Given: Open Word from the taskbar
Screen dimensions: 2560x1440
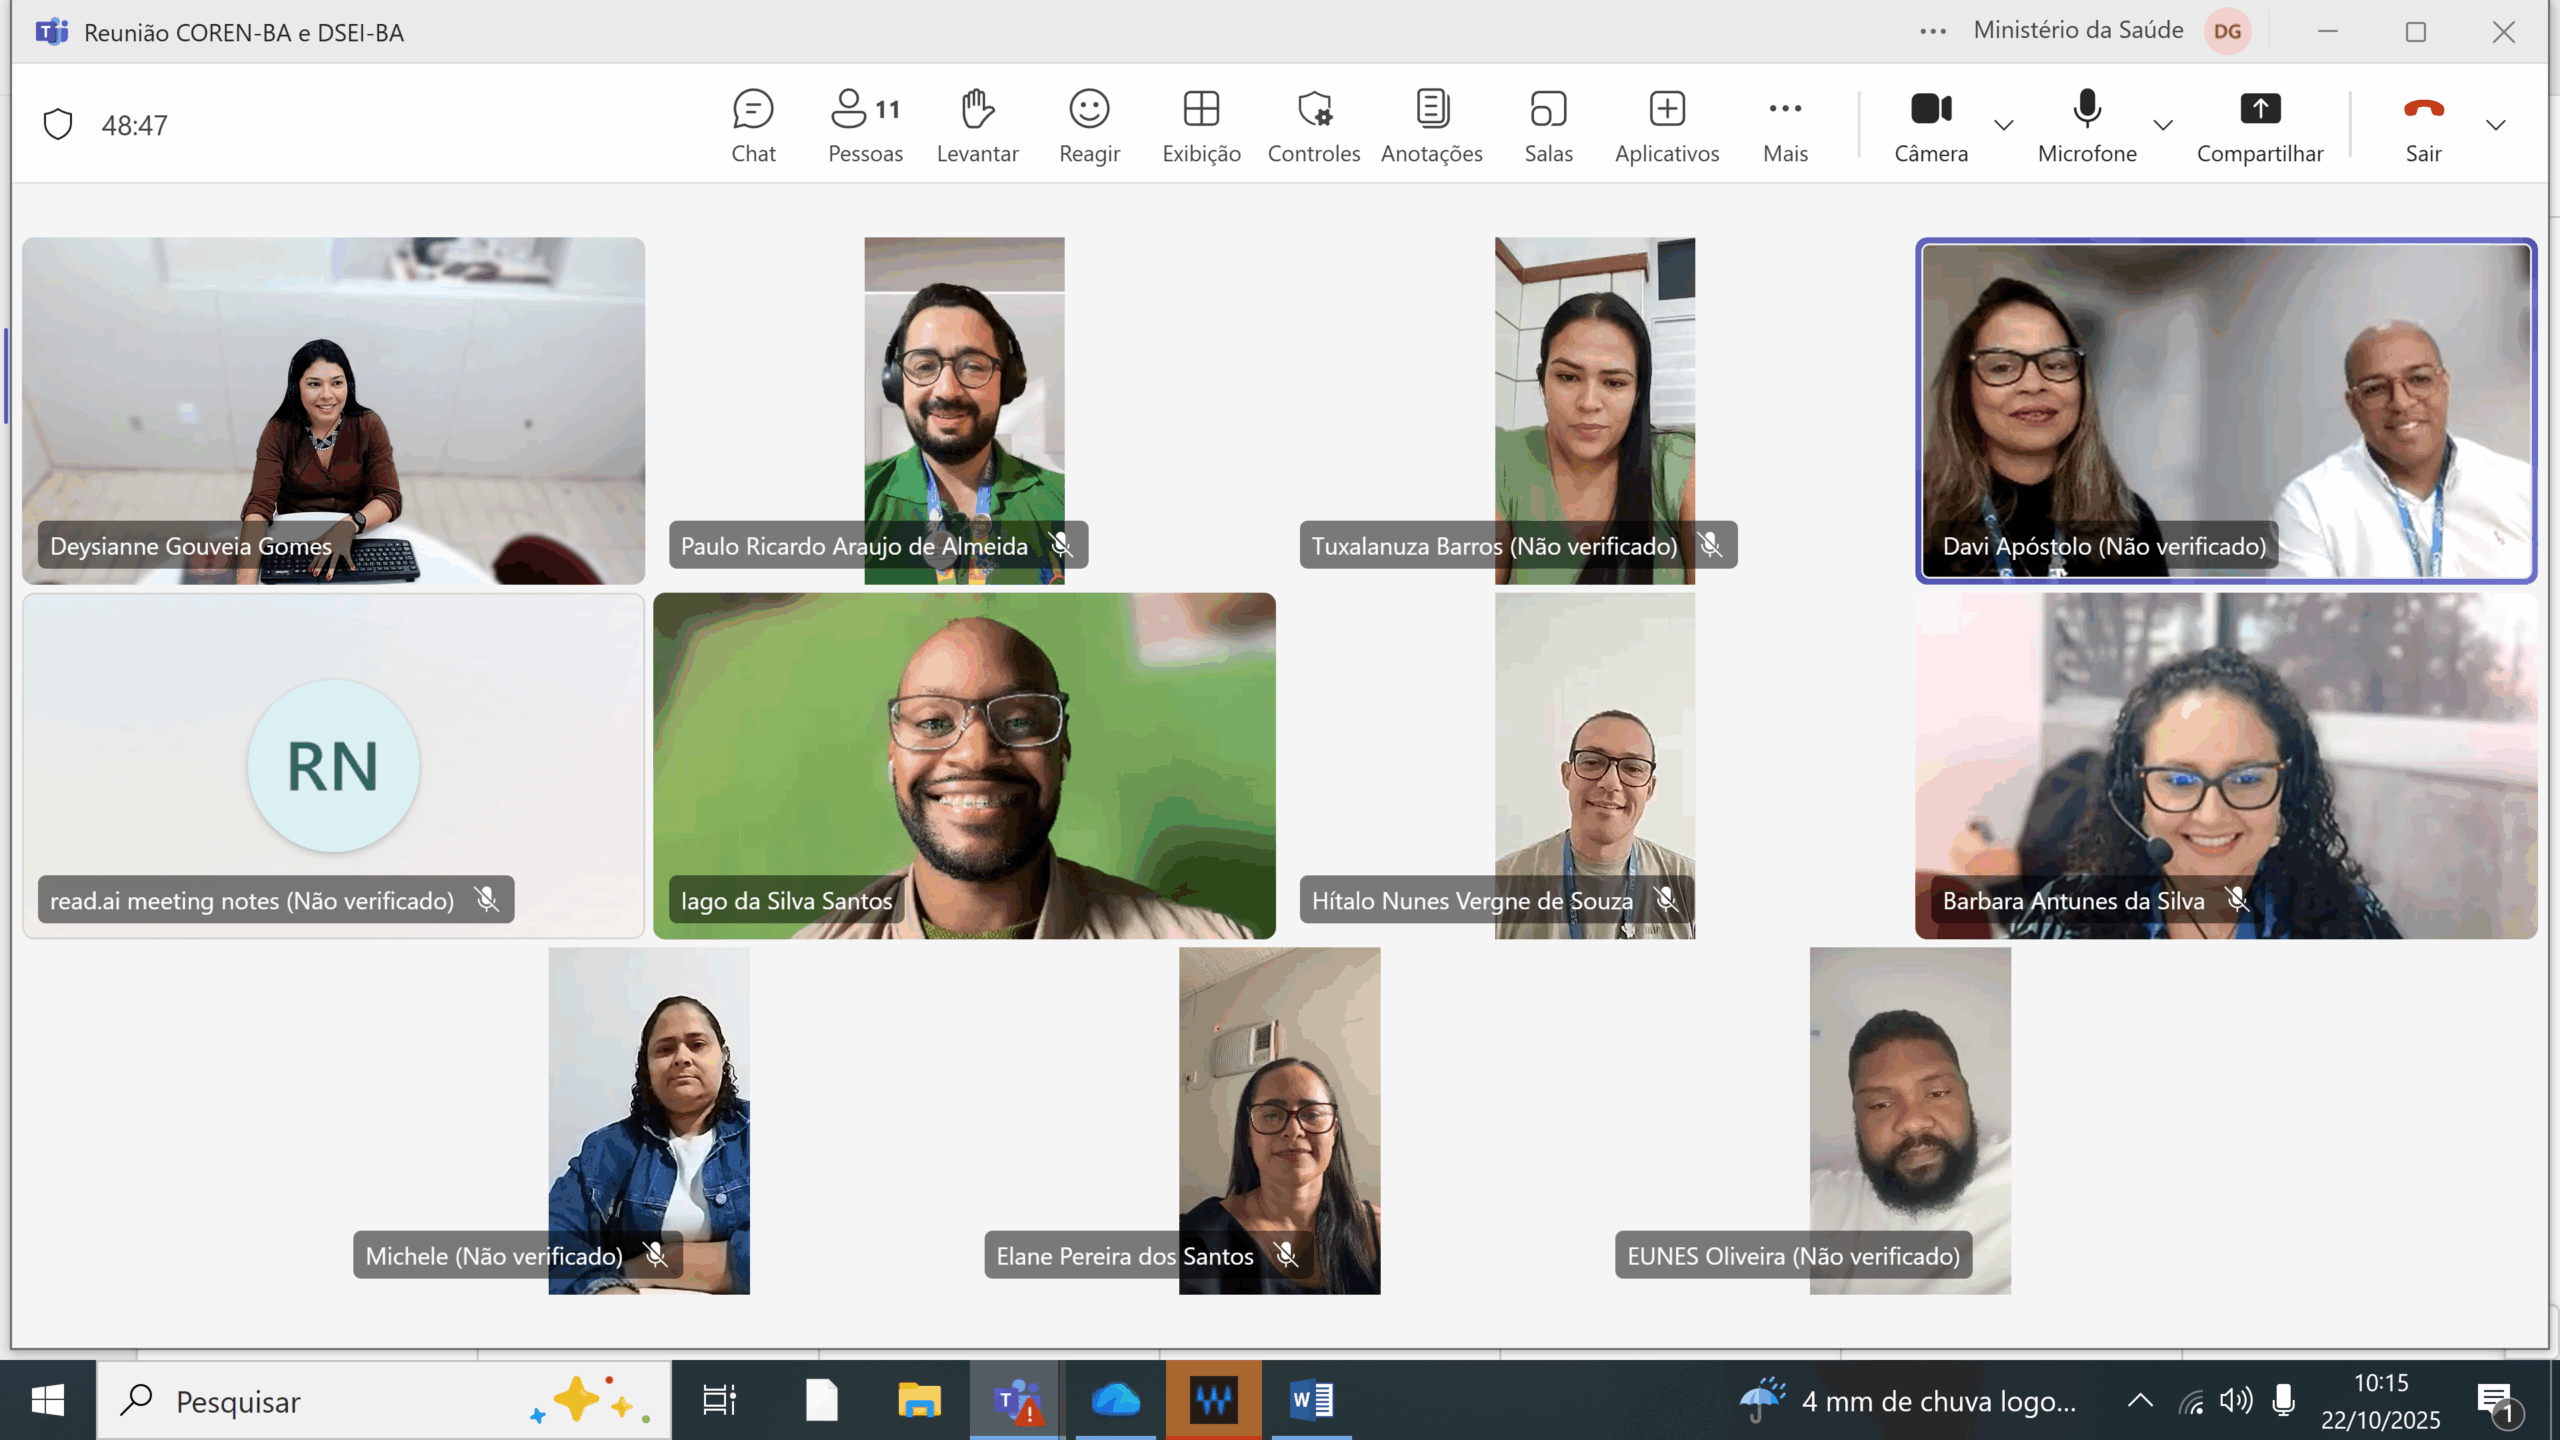Looking at the screenshot, I should (1311, 1400).
